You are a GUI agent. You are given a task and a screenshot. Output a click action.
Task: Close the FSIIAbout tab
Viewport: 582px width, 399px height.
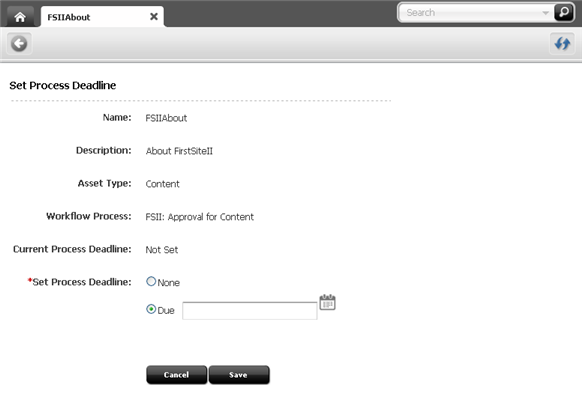pyautogui.click(x=154, y=17)
